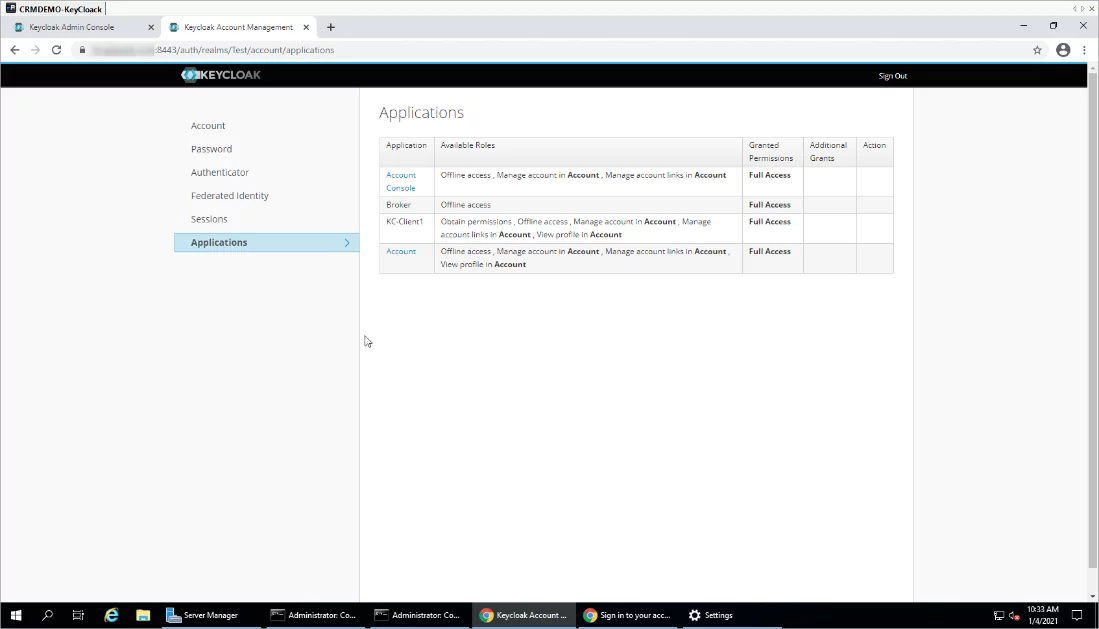Click the browser forward arrow
This screenshot has width=1099, height=629.
(35, 50)
